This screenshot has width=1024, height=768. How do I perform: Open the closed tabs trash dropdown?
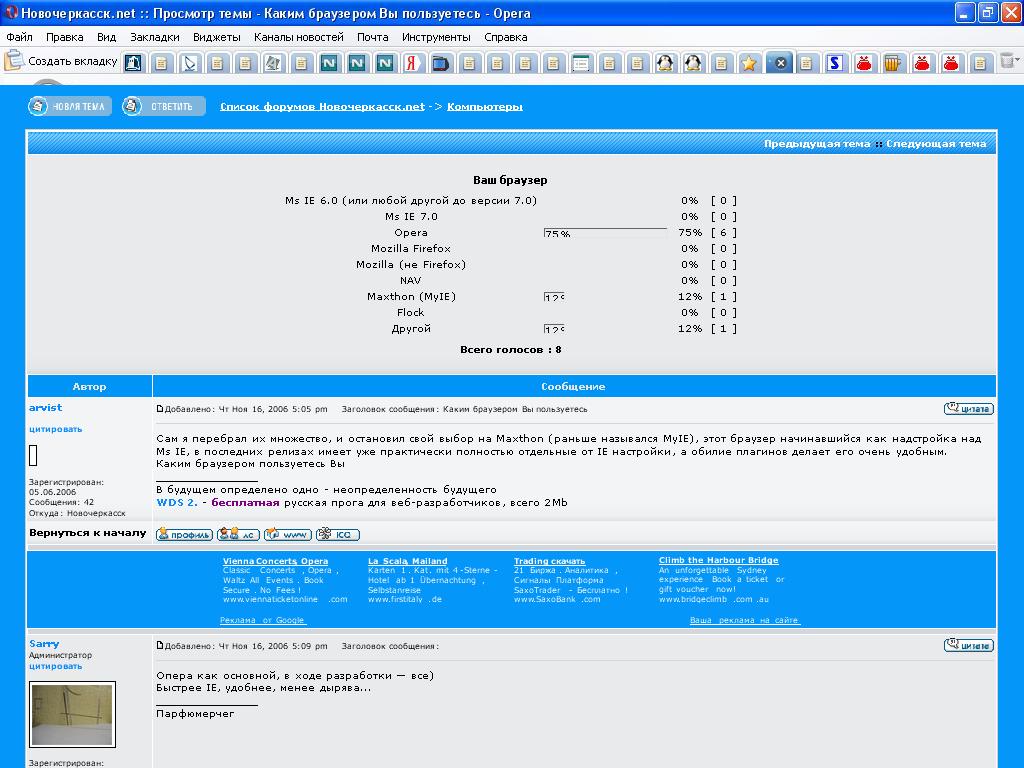coord(1008,61)
